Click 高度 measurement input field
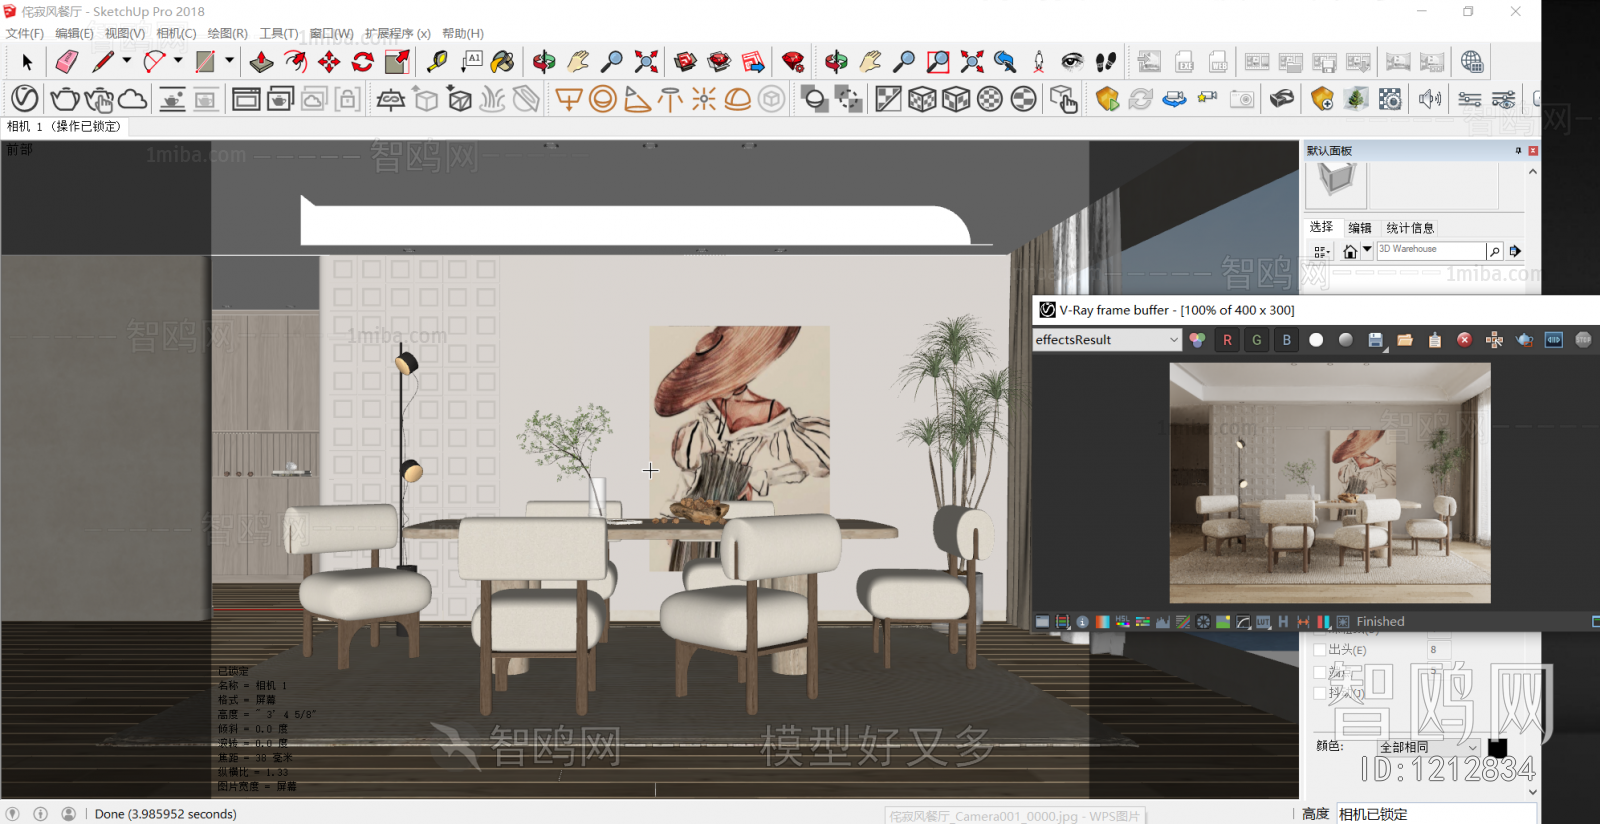The width and height of the screenshot is (1600, 824). click(x=1436, y=814)
